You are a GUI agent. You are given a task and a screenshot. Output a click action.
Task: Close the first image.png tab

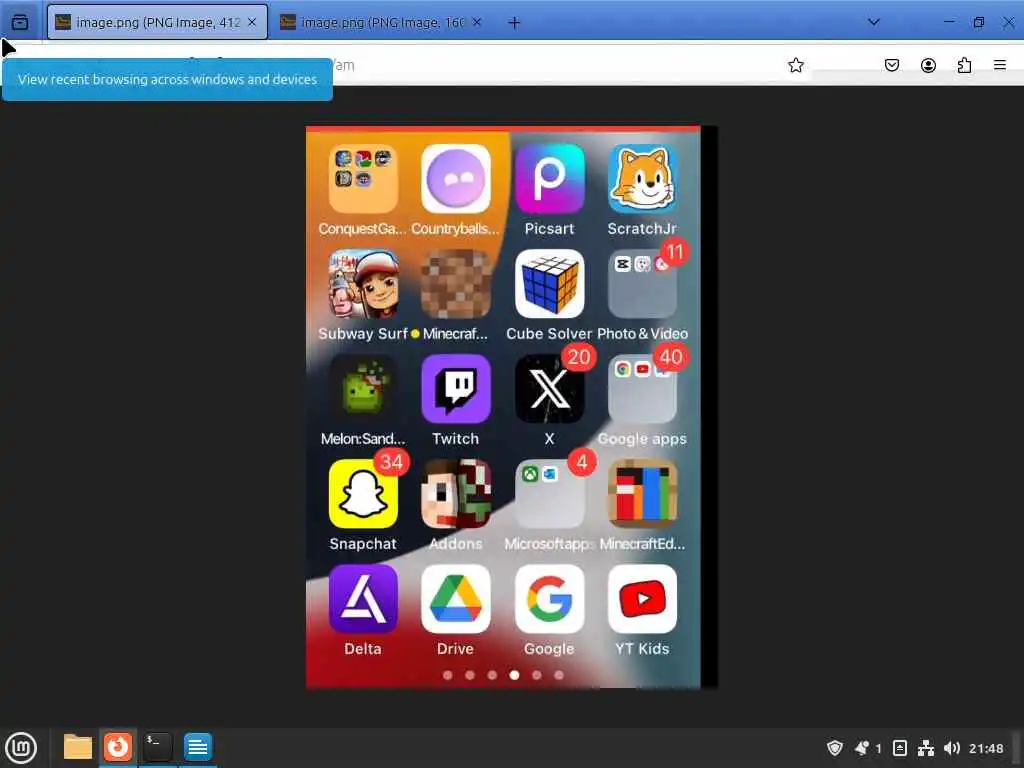pos(252,22)
